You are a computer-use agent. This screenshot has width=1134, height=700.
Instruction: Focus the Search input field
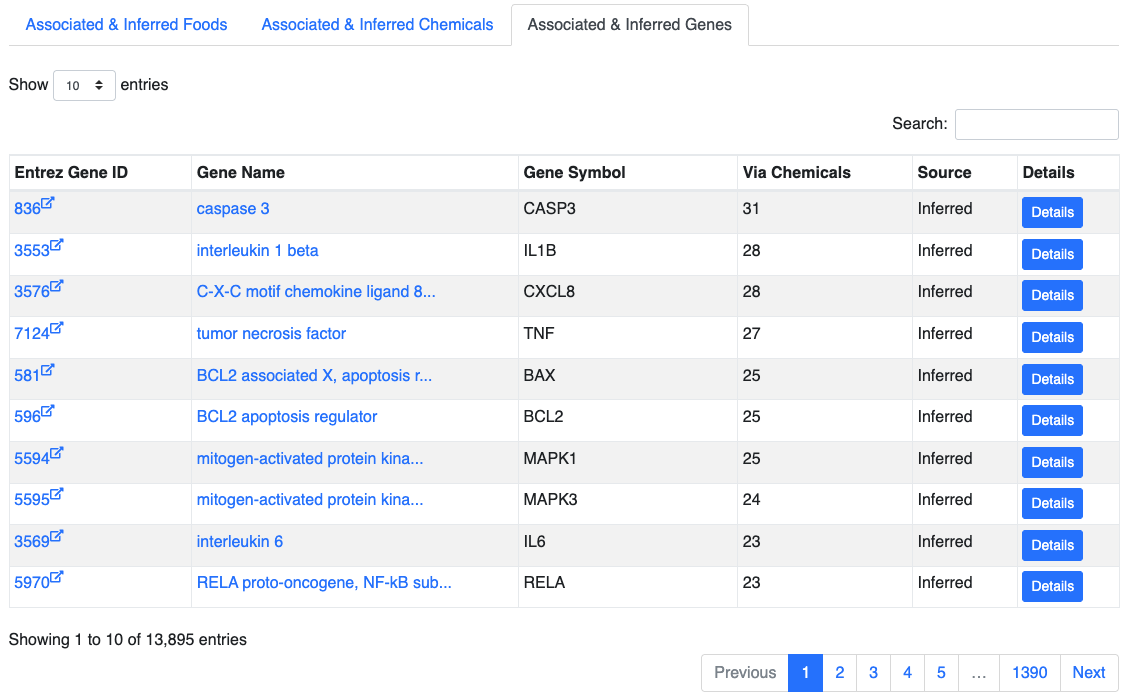tap(1036, 124)
